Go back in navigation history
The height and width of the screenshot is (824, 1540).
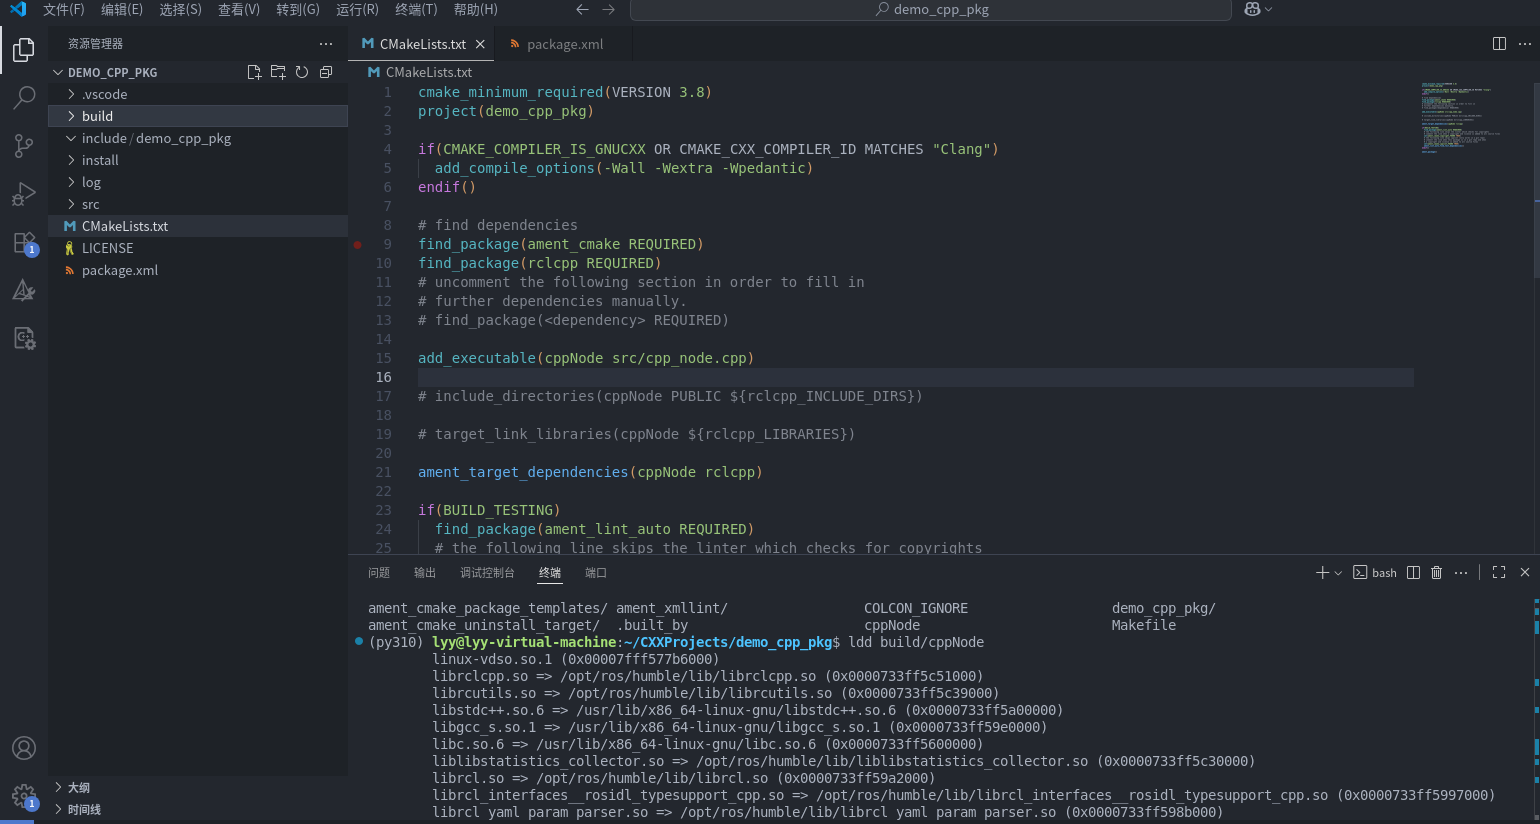tap(582, 9)
